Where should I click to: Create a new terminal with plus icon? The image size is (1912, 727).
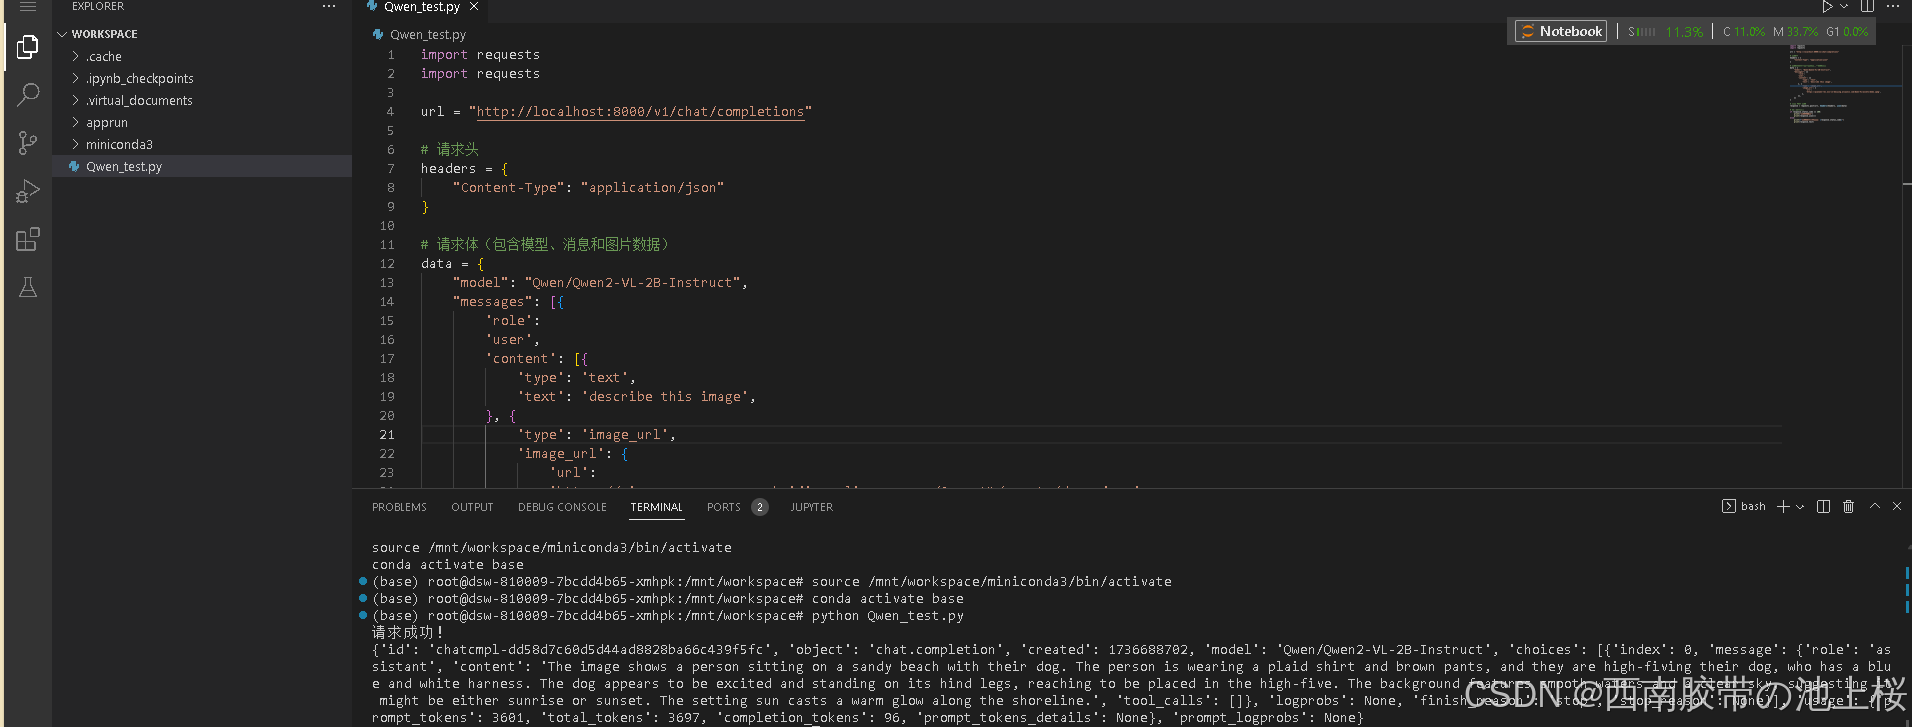pyautogui.click(x=1783, y=507)
